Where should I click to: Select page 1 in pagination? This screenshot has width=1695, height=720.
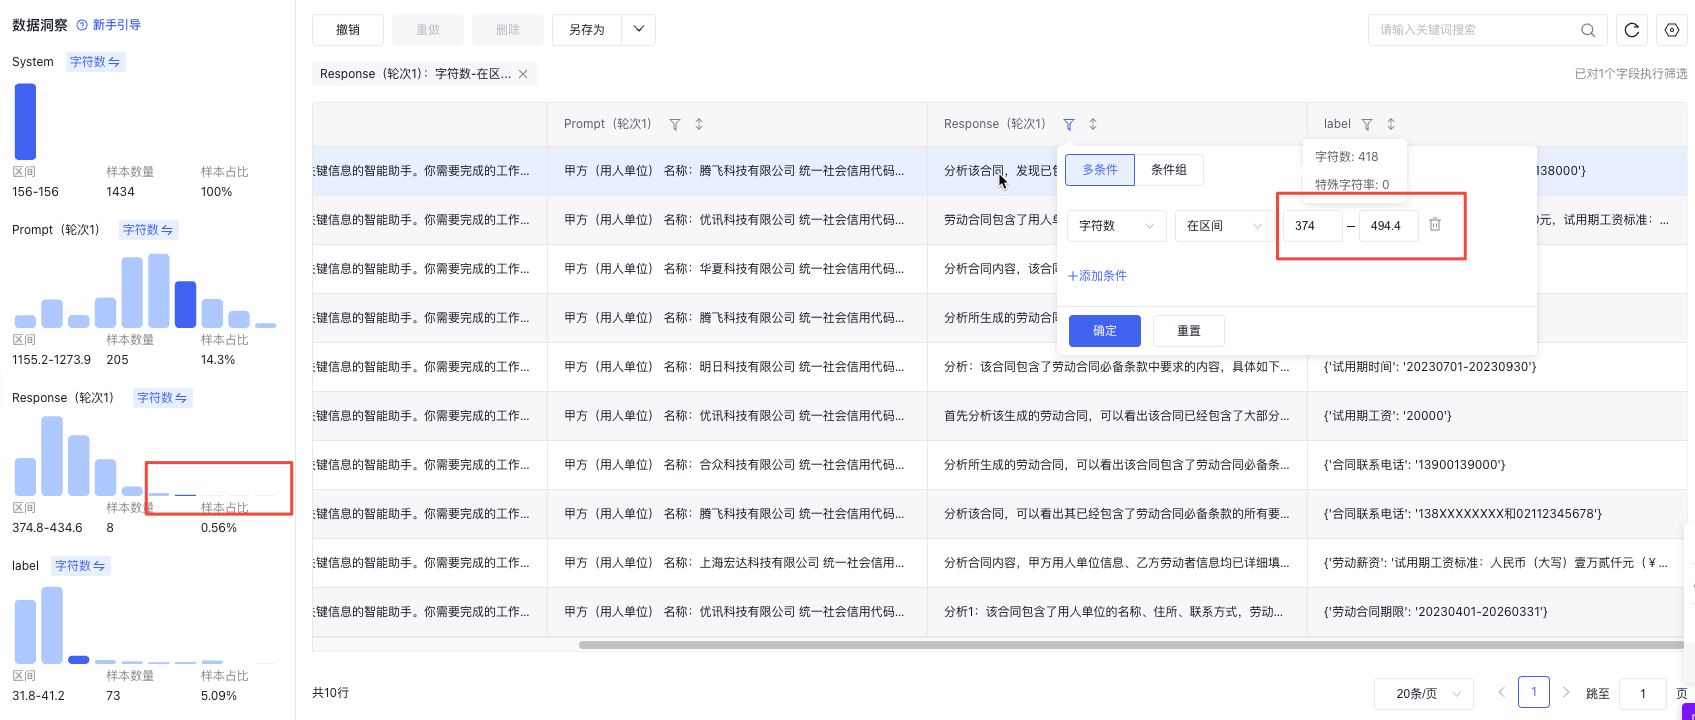coord(1534,692)
